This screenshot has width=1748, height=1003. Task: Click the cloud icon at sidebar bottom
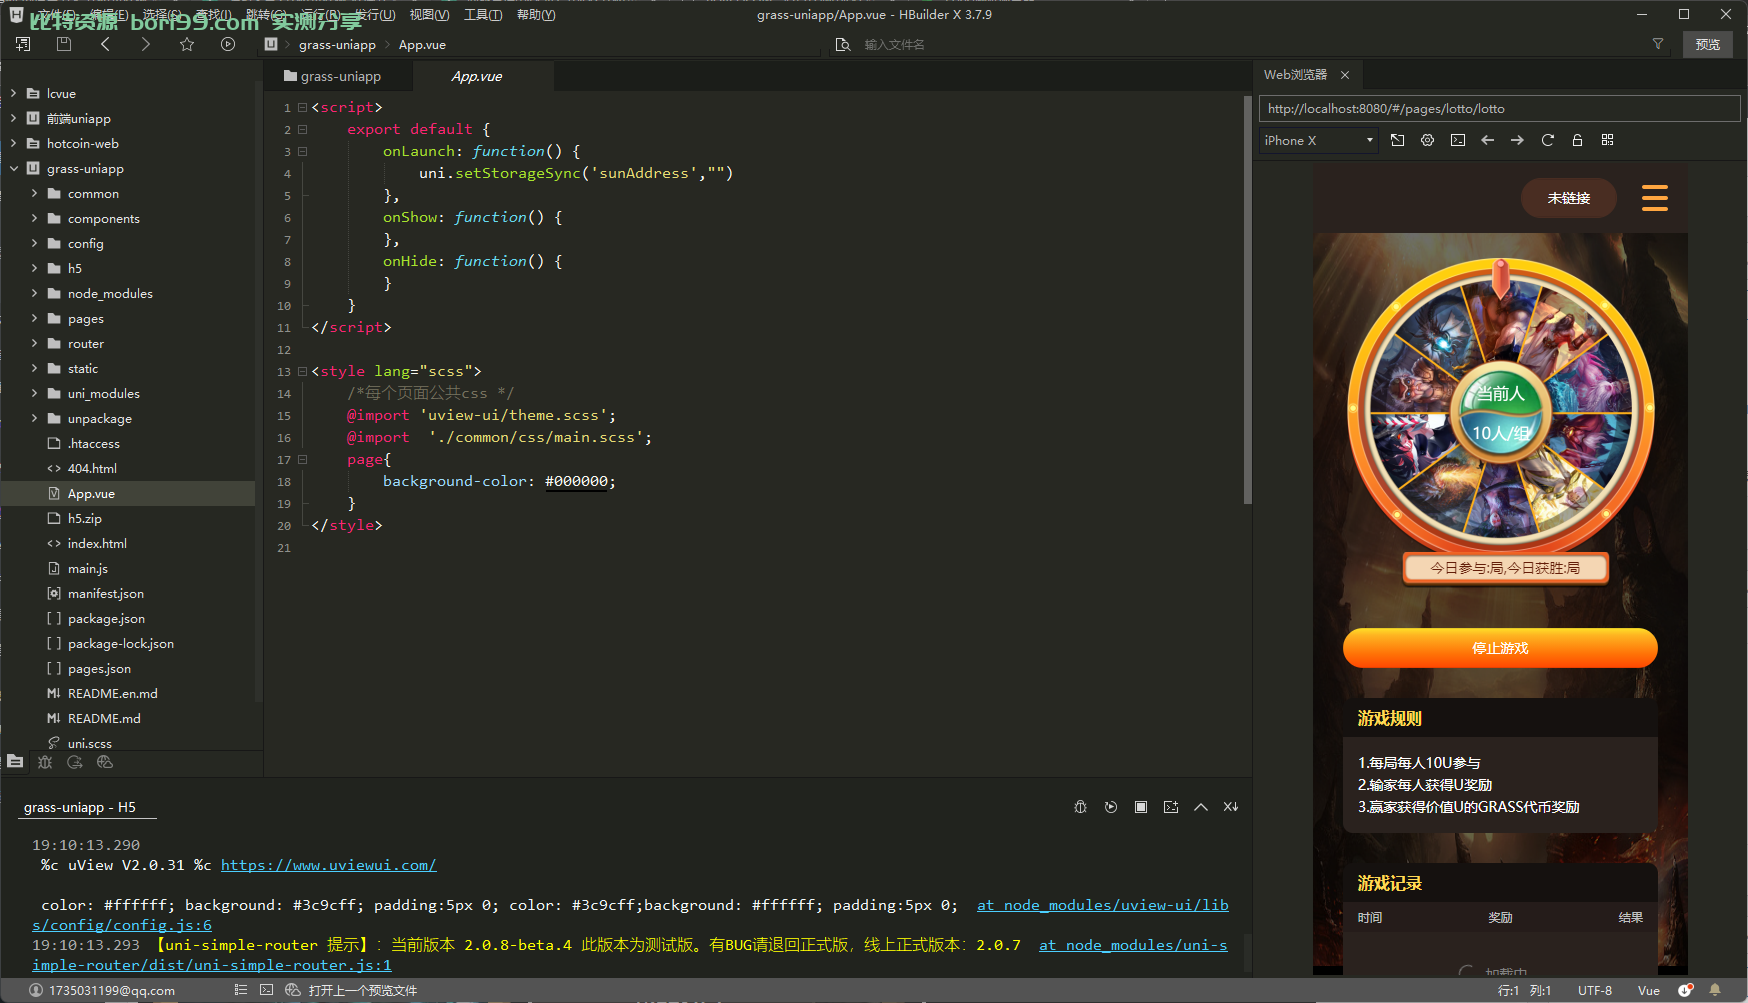[105, 762]
